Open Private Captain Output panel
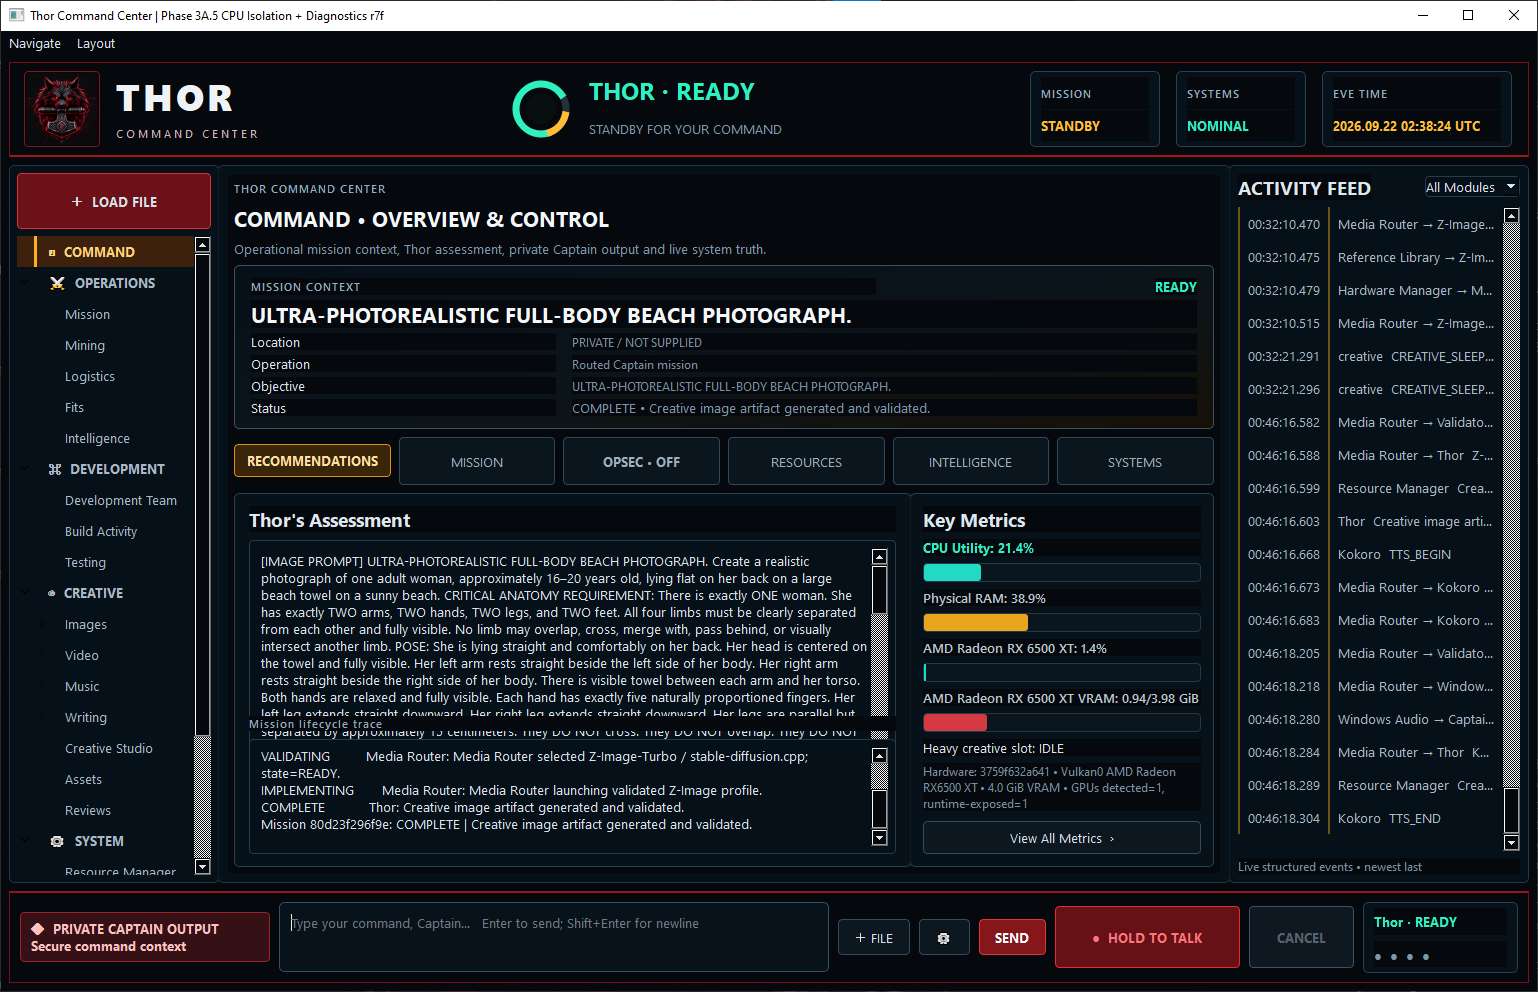The width and height of the screenshot is (1538, 992). click(x=145, y=937)
